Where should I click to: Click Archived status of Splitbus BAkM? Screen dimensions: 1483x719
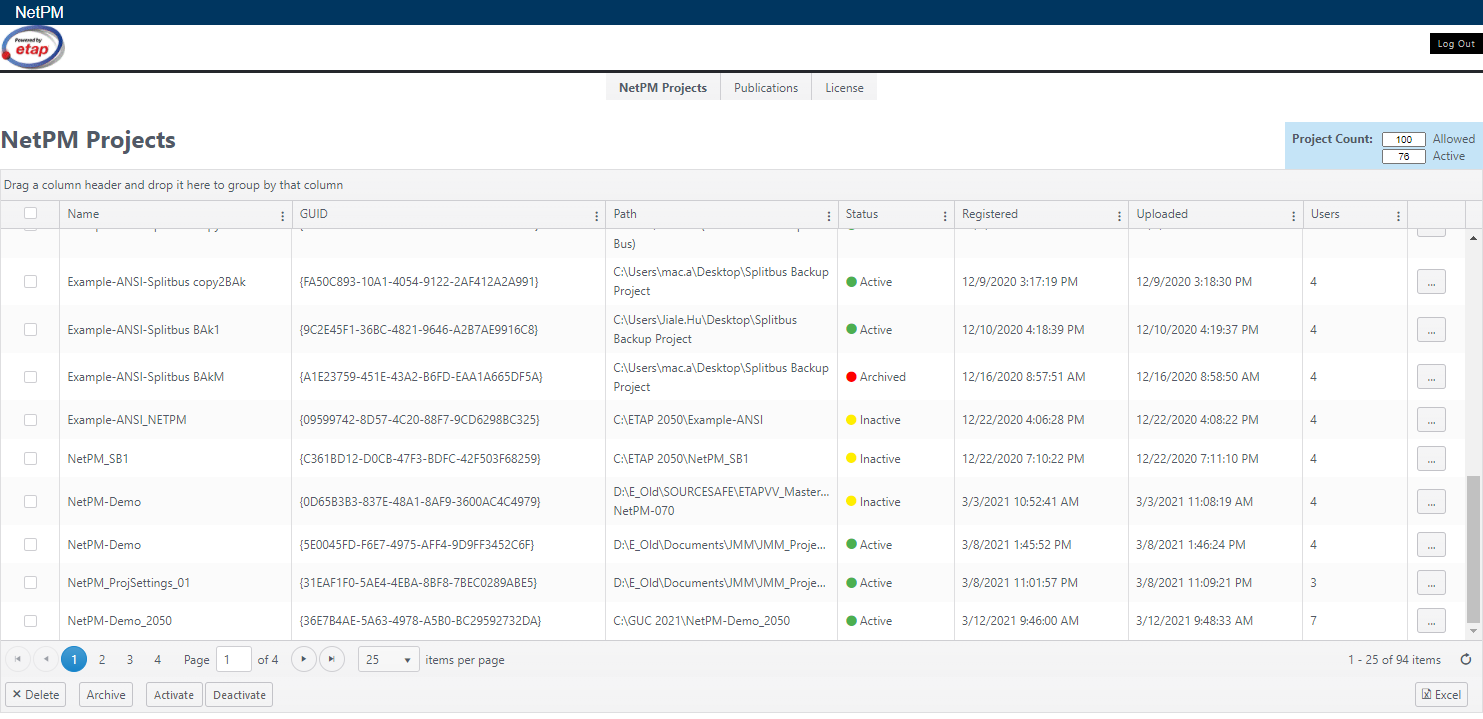[x=876, y=377]
